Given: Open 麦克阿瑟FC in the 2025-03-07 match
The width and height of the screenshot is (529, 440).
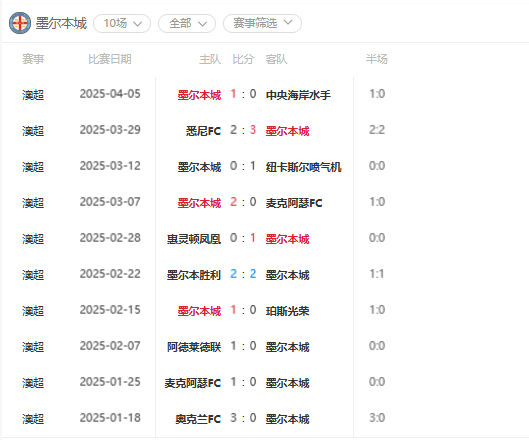Looking at the screenshot, I should 294,203.
